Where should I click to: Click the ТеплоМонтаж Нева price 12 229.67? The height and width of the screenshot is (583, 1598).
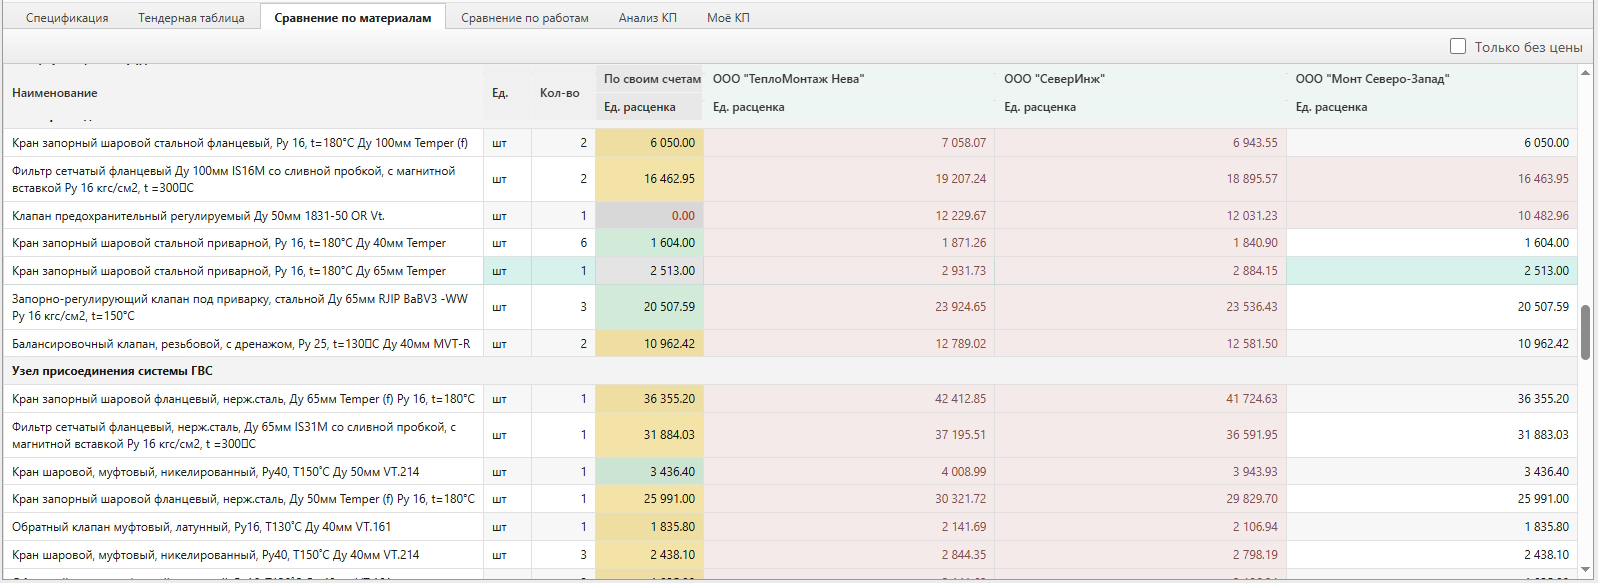pyautogui.click(x=849, y=216)
